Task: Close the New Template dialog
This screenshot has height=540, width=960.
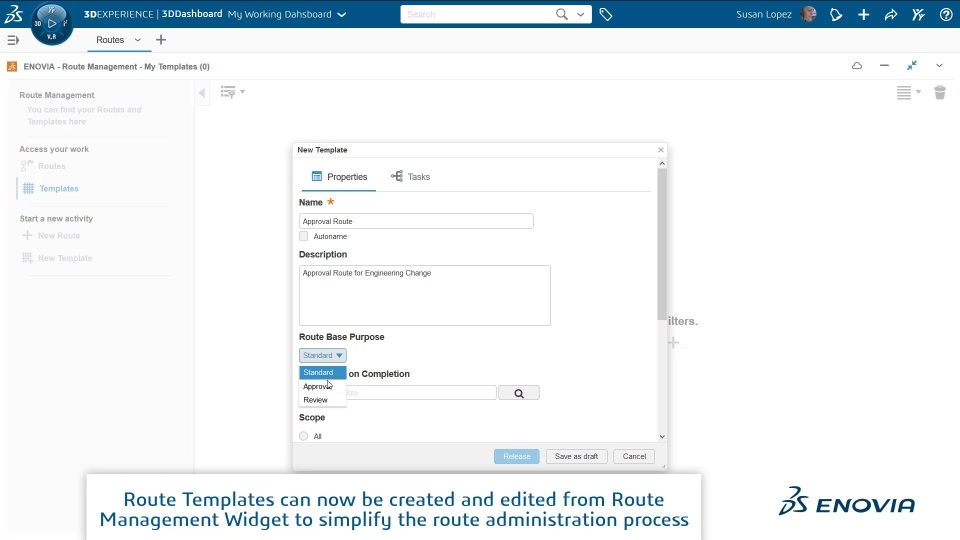Action: pyautogui.click(x=661, y=150)
